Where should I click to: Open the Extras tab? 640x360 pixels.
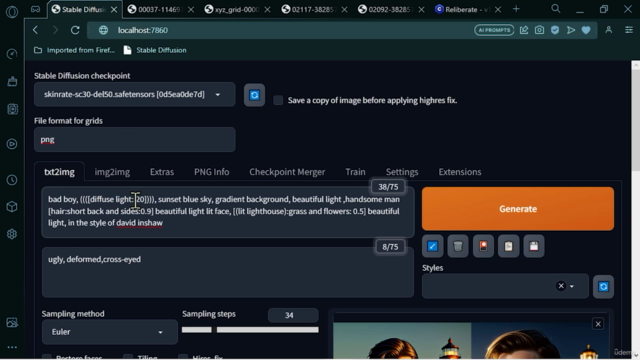pyautogui.click(x=162, y=172)
